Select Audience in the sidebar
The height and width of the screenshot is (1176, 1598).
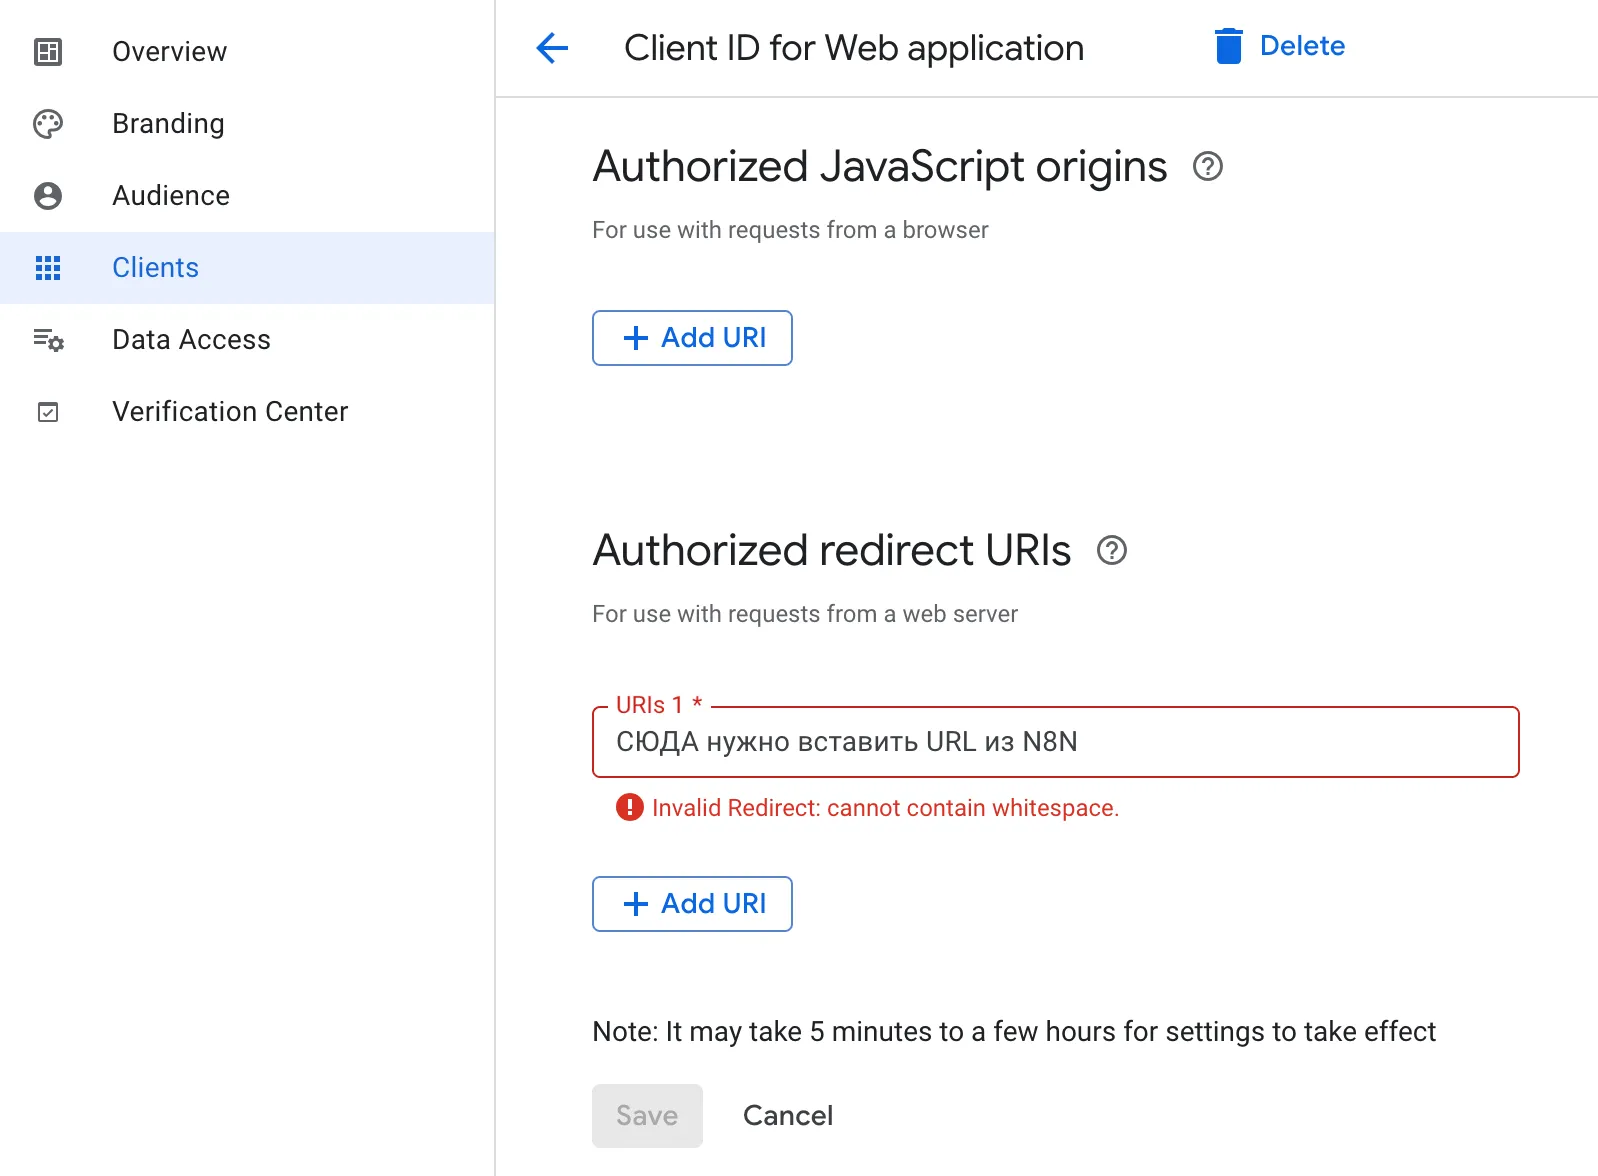[x=171, y=196]
